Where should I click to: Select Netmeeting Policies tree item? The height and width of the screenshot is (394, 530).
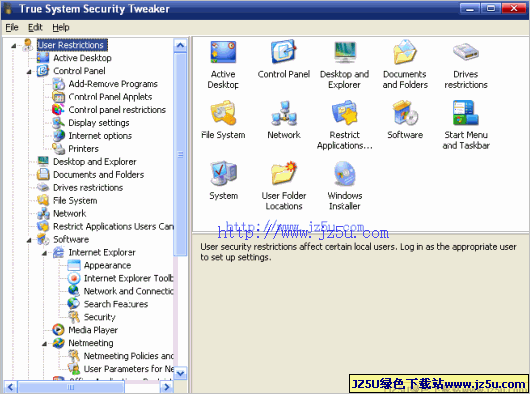tap(128, 356)
